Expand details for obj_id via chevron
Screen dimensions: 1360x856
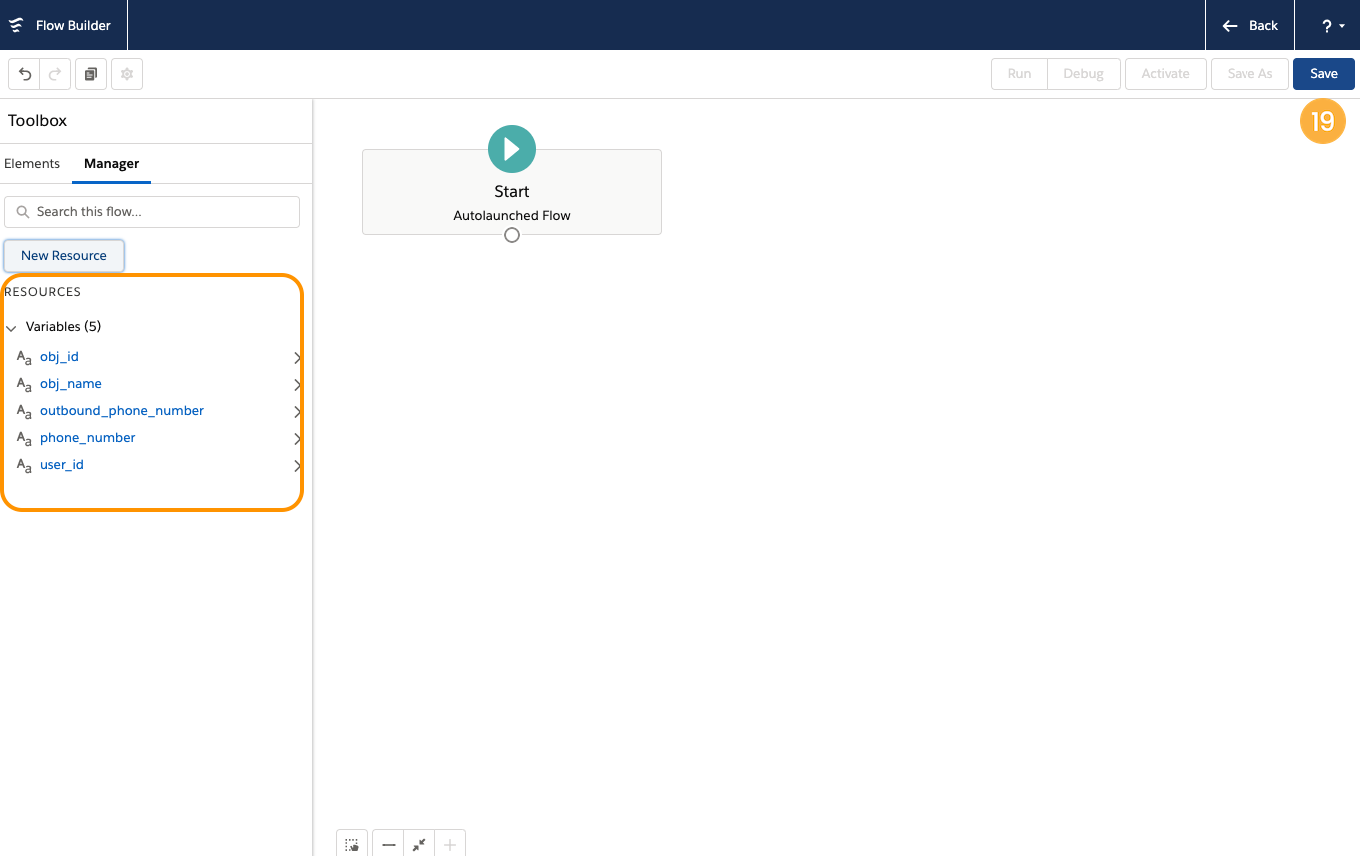pyautogui.click(x=296, y=357)
